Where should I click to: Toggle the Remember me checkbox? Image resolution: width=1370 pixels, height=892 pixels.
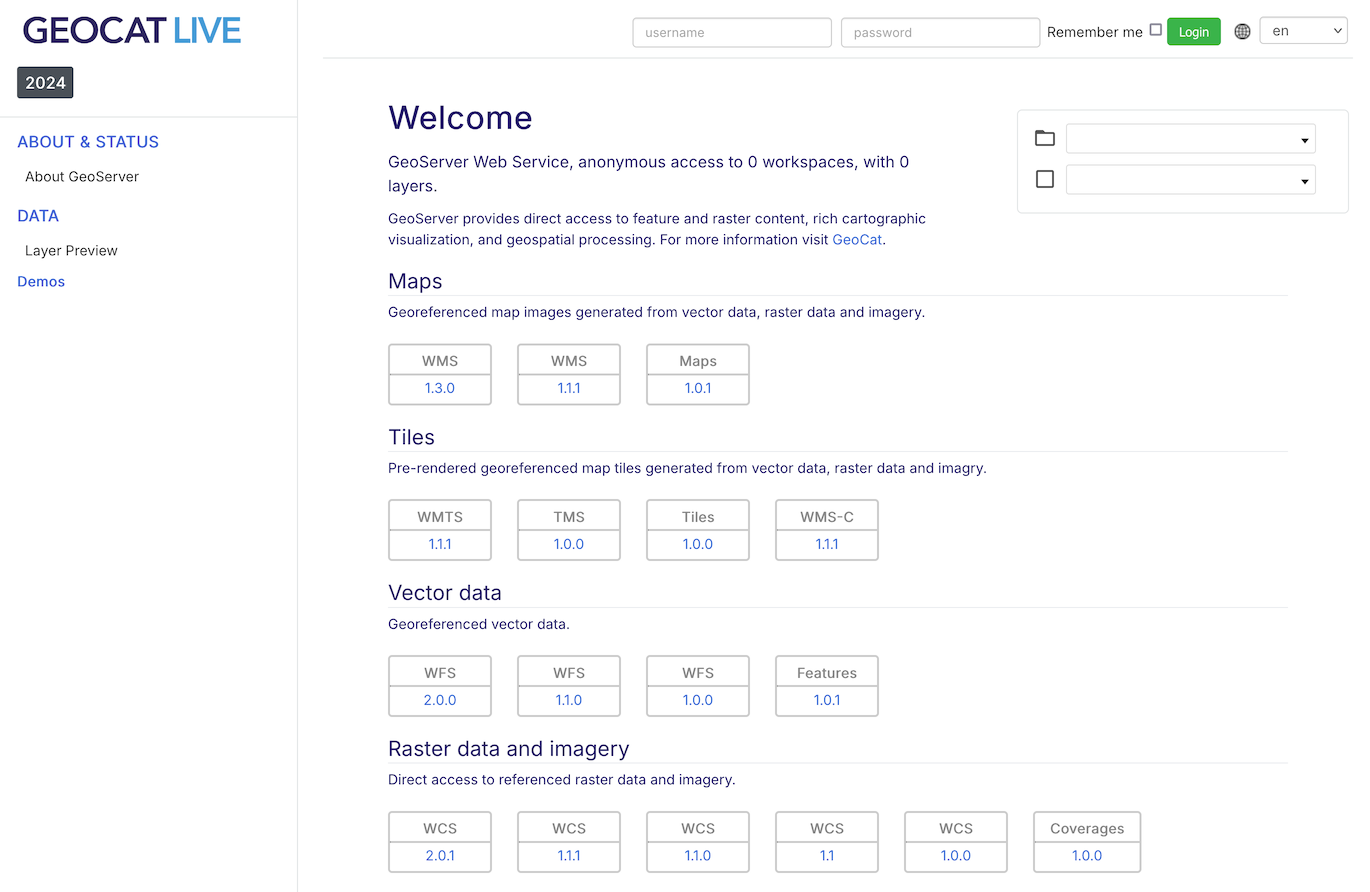[1155, 30]
